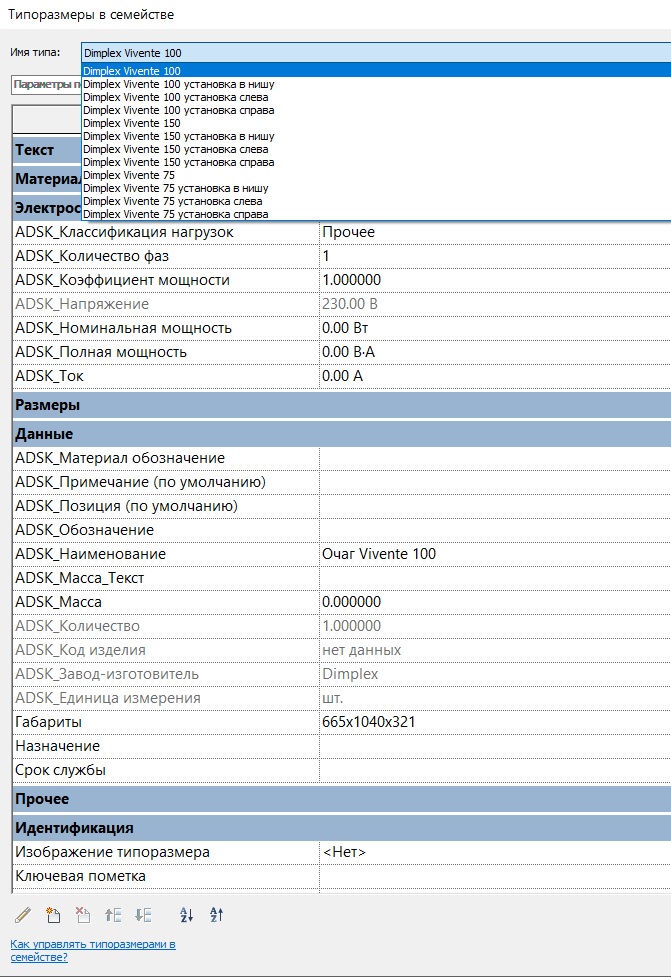Image resolution: width=671 pixels, height=977 pixels.
Task: Click the Move Parameter Up icon
Action: (113, 915)
